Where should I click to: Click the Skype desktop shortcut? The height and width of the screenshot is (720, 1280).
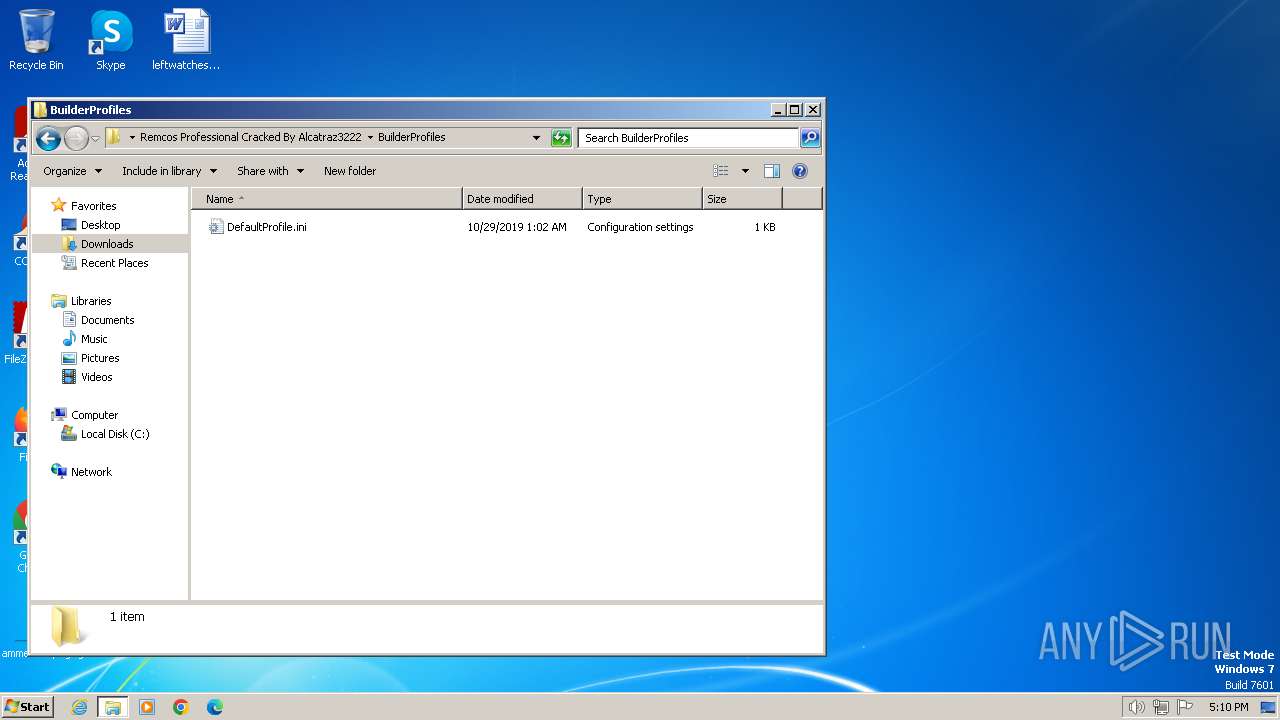(111, 40)
